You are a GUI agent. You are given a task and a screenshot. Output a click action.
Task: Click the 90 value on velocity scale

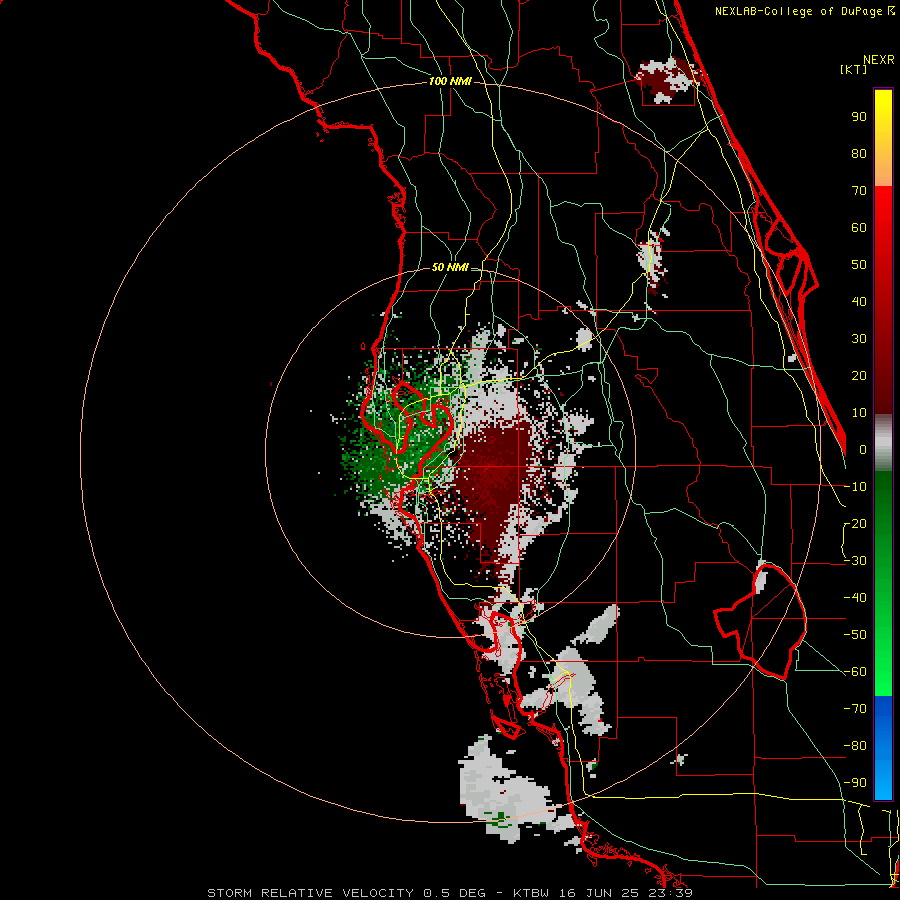coord(859,117)
